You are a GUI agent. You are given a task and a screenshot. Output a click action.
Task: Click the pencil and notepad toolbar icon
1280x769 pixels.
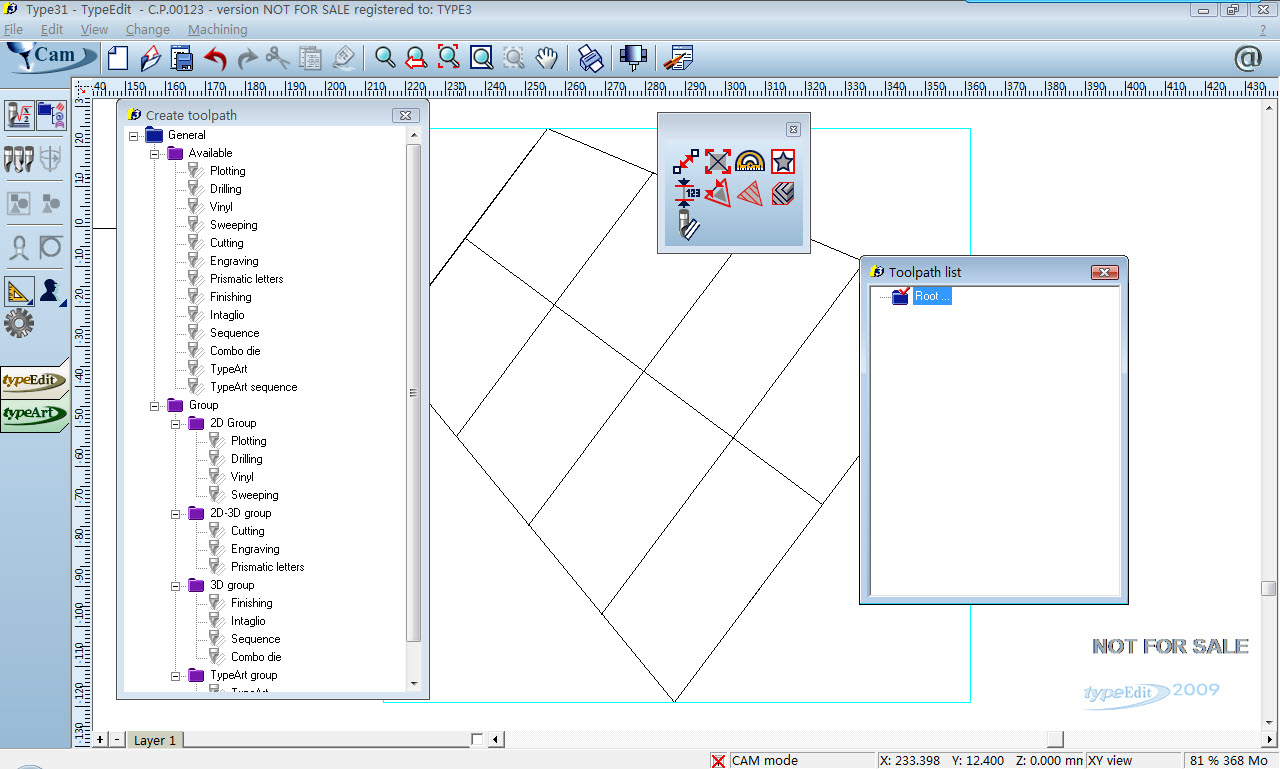678,58
